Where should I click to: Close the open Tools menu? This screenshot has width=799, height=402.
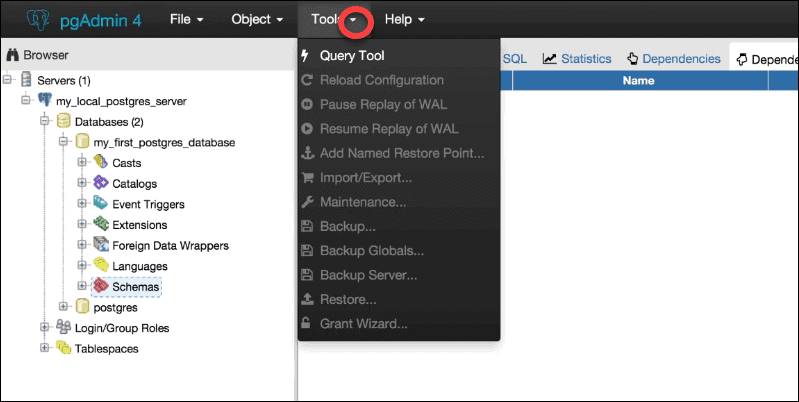(334, 19)
